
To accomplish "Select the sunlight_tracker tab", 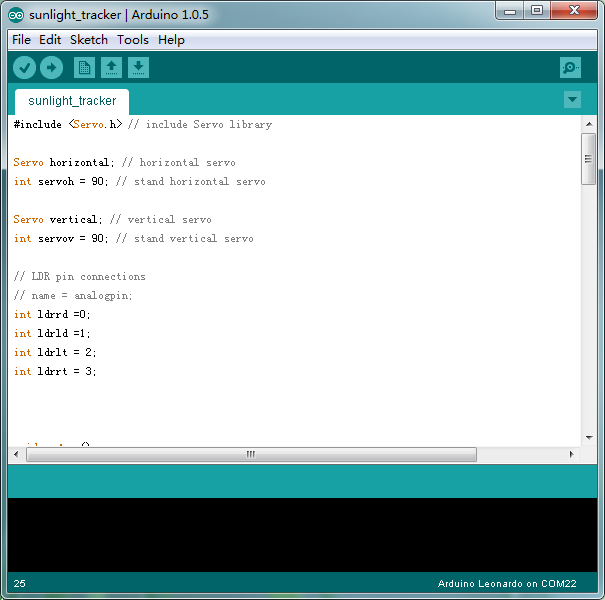I will 72,101.
